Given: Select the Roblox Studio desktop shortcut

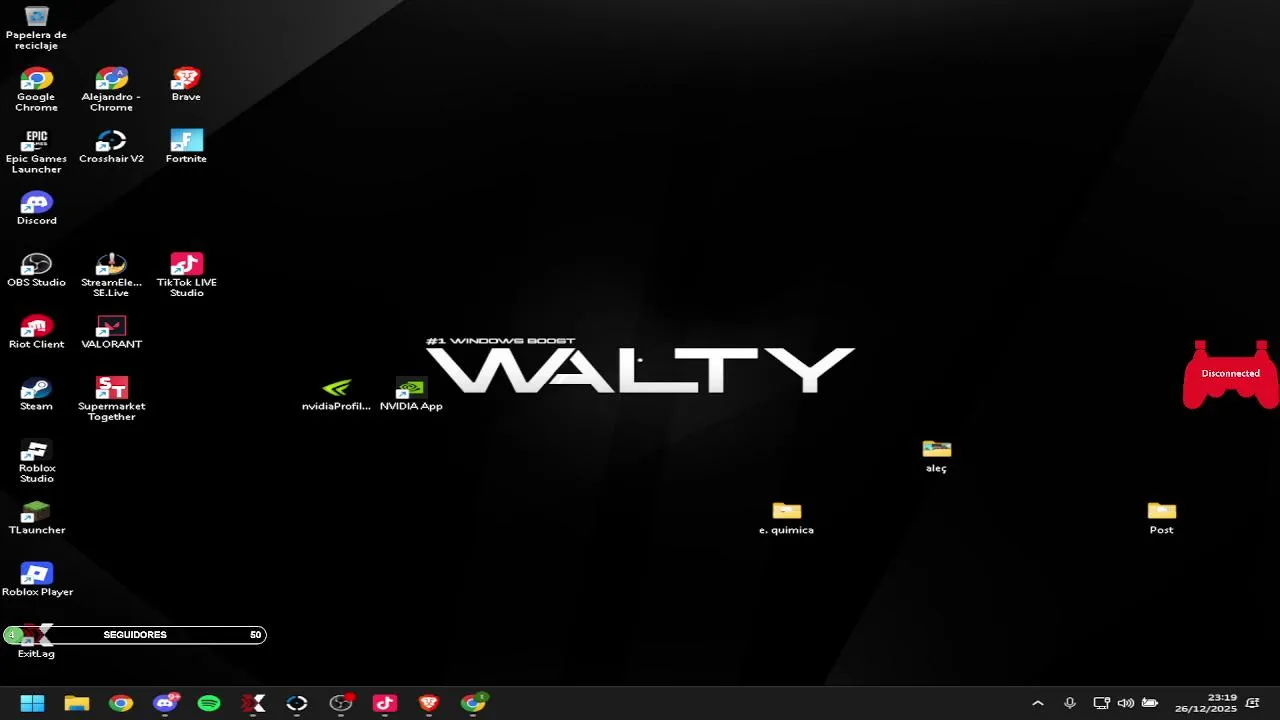Looking at the screenshot, I should point(37,462).
